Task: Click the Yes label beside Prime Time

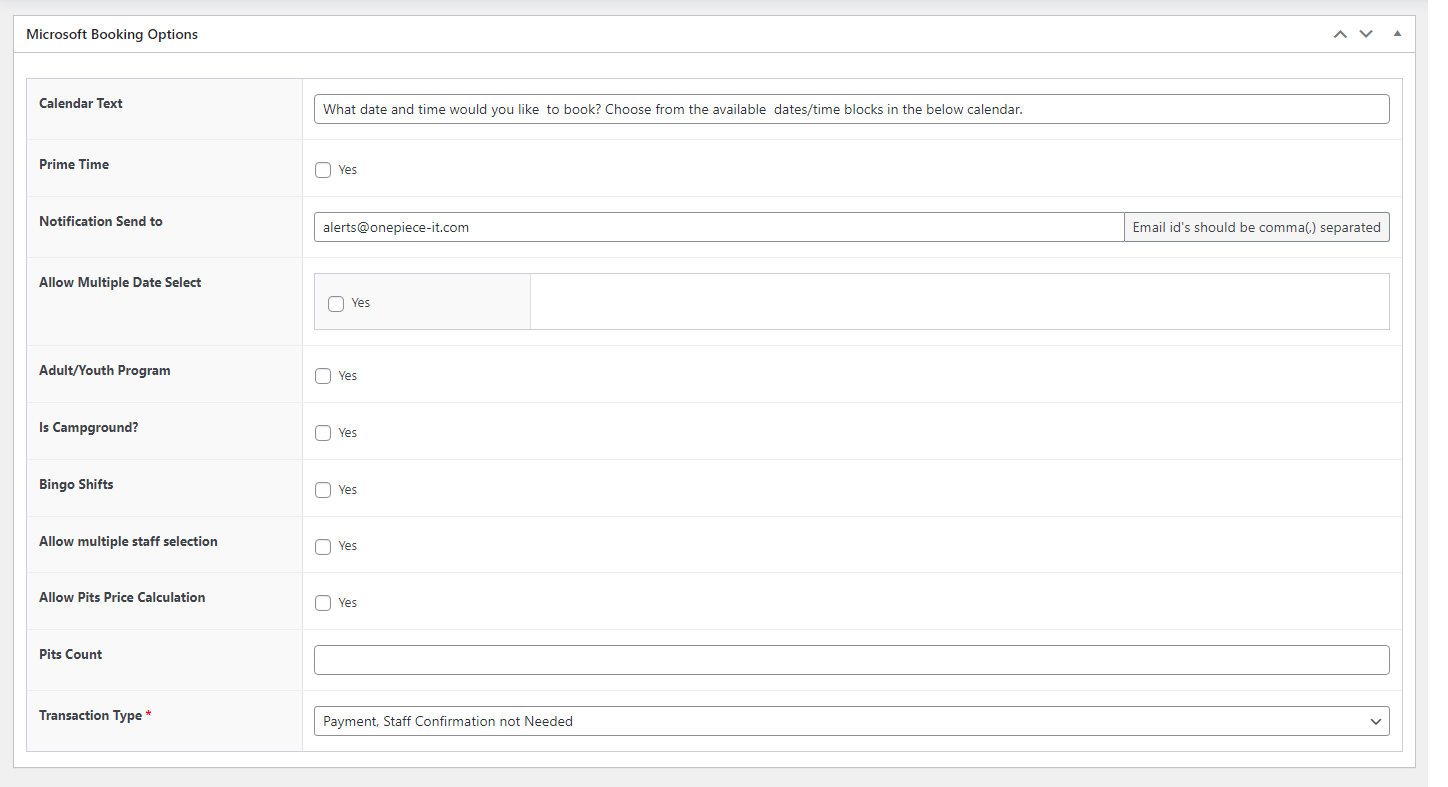Action: 347,170
